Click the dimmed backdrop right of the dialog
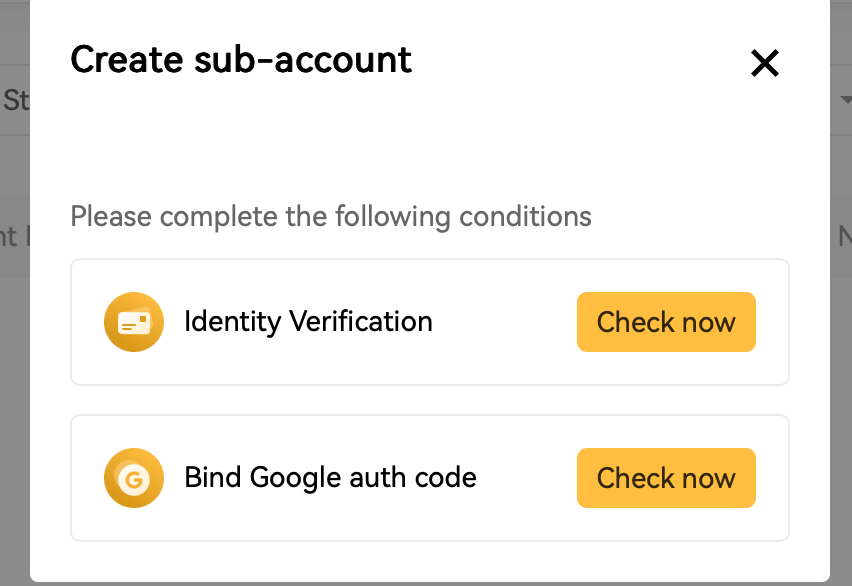852x586 pixels. (x=841, y=400)
